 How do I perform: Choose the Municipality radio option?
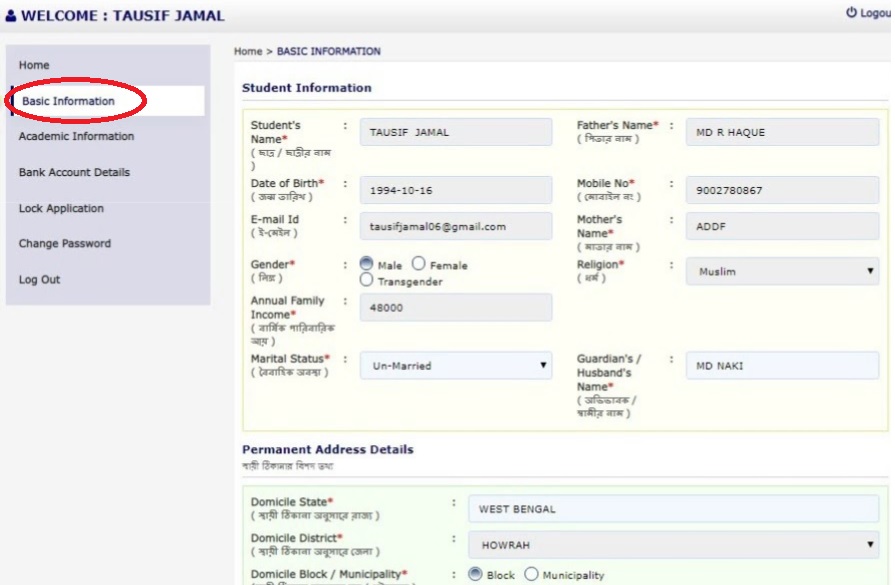pyautogui.click(x=531, y=574)
